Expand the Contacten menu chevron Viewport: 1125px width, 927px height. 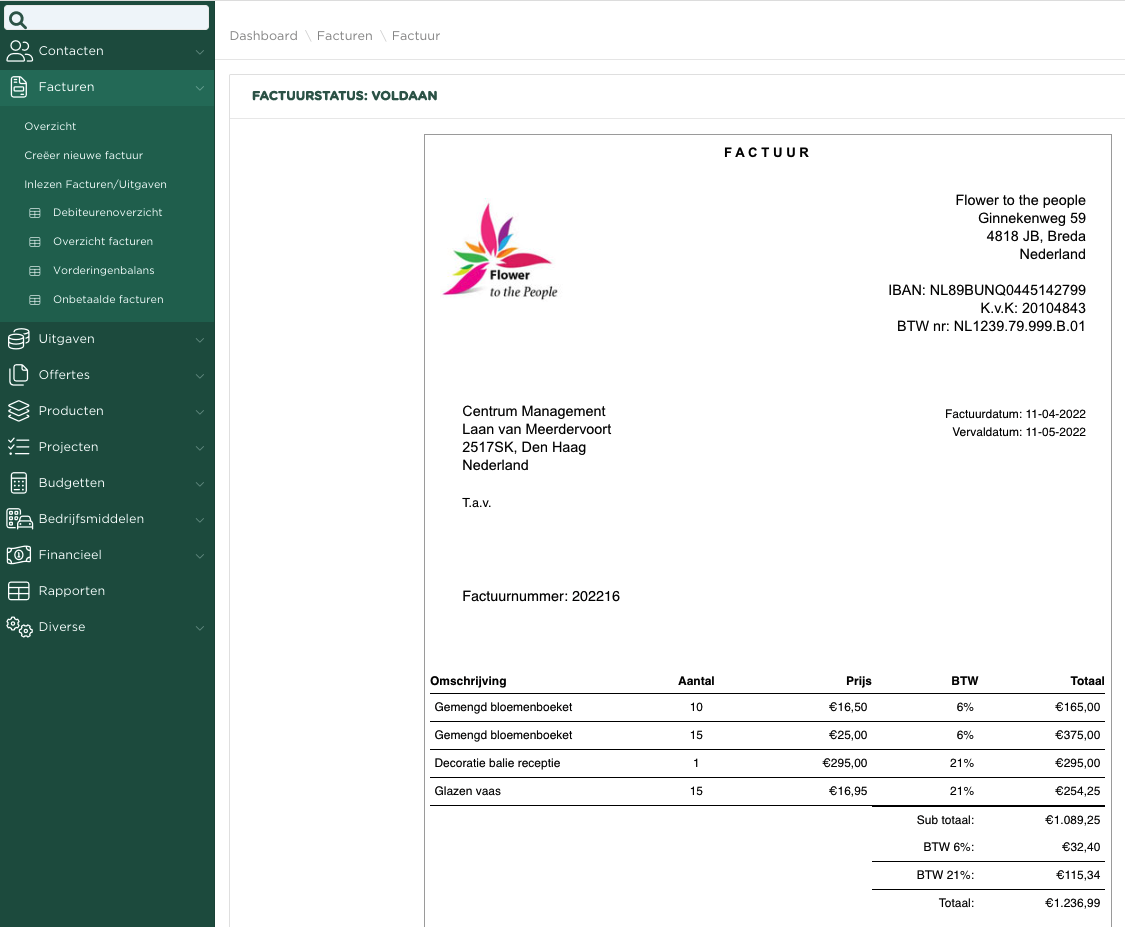click(200, 52)
